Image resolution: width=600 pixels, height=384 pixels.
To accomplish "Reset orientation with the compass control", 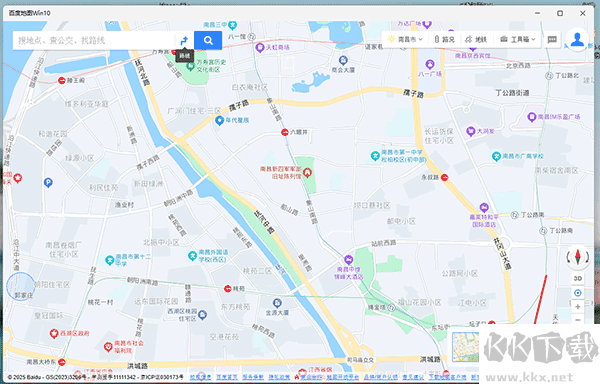I will [578, 257].
